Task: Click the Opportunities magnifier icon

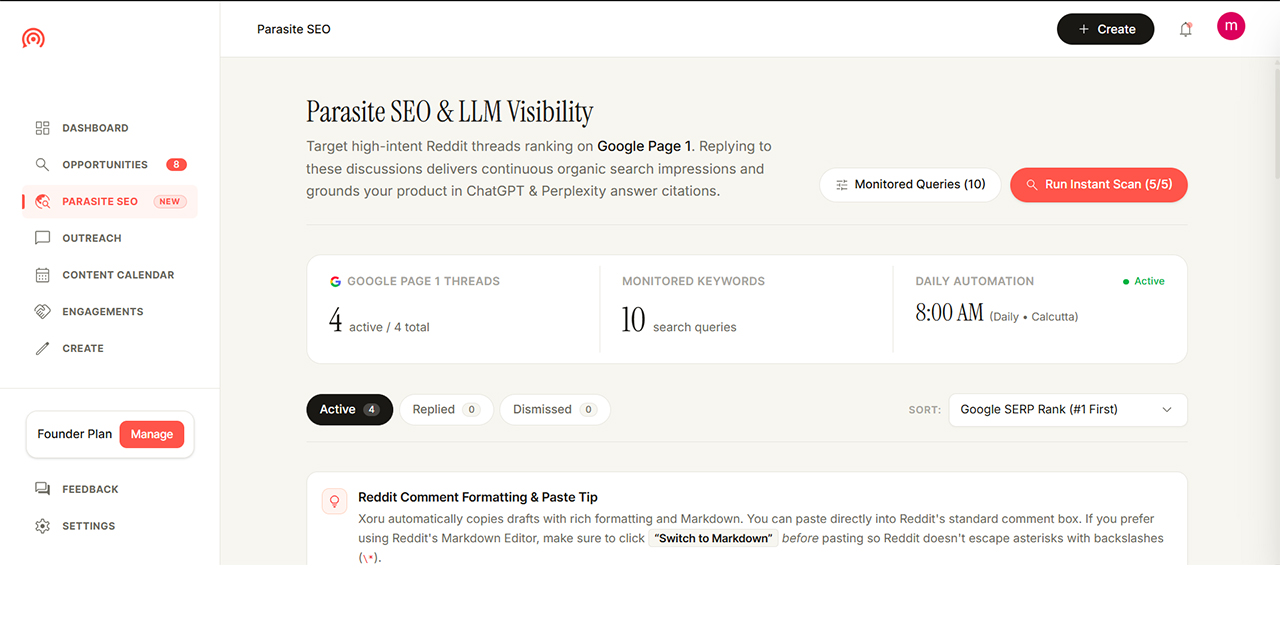Action: tap(42, 165)
